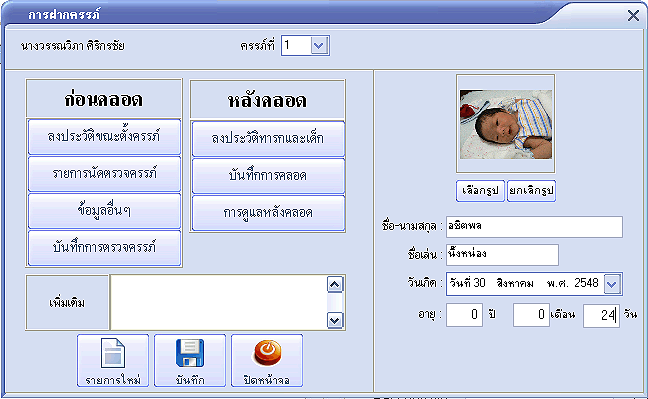This screenshot has height=399, width=648.
Task: Click the รายการใหม่ new document icon
Action: click(x=113, y=353)
